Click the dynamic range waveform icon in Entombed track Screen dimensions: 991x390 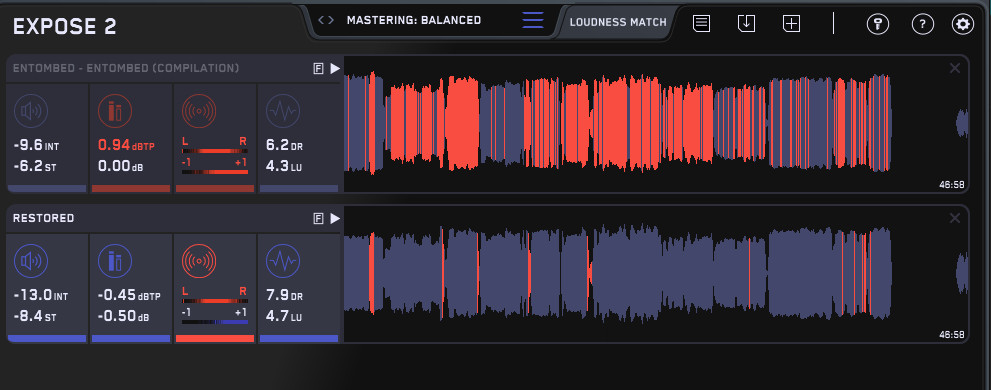point(282,111)
